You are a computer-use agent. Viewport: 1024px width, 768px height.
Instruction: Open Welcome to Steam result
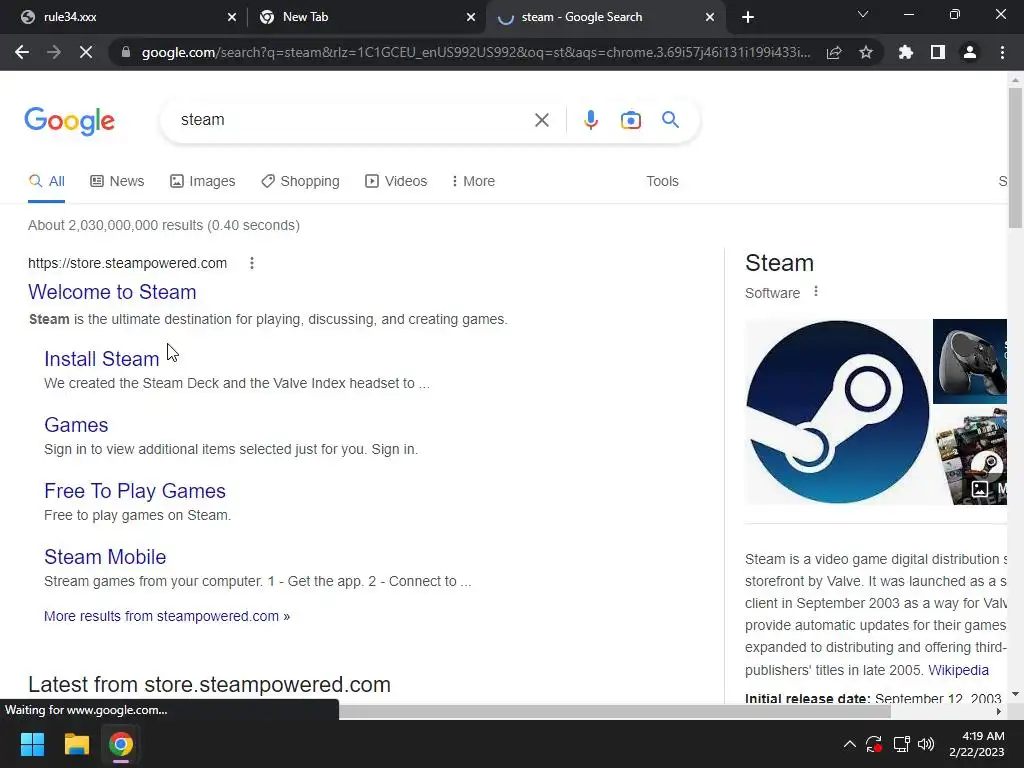112,292
